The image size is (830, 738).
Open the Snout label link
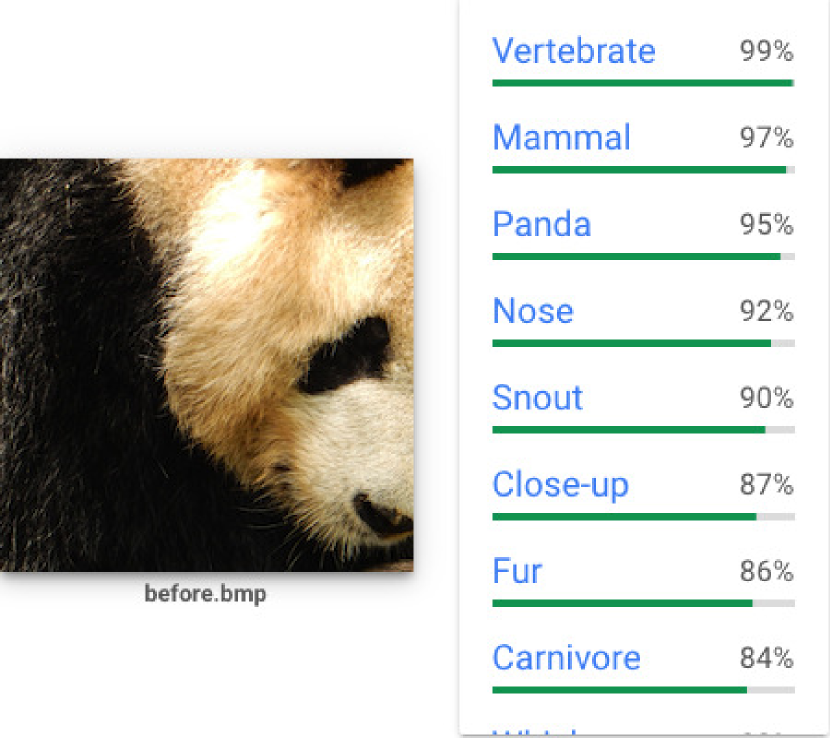pyautogui.click(x=537, y=399)
